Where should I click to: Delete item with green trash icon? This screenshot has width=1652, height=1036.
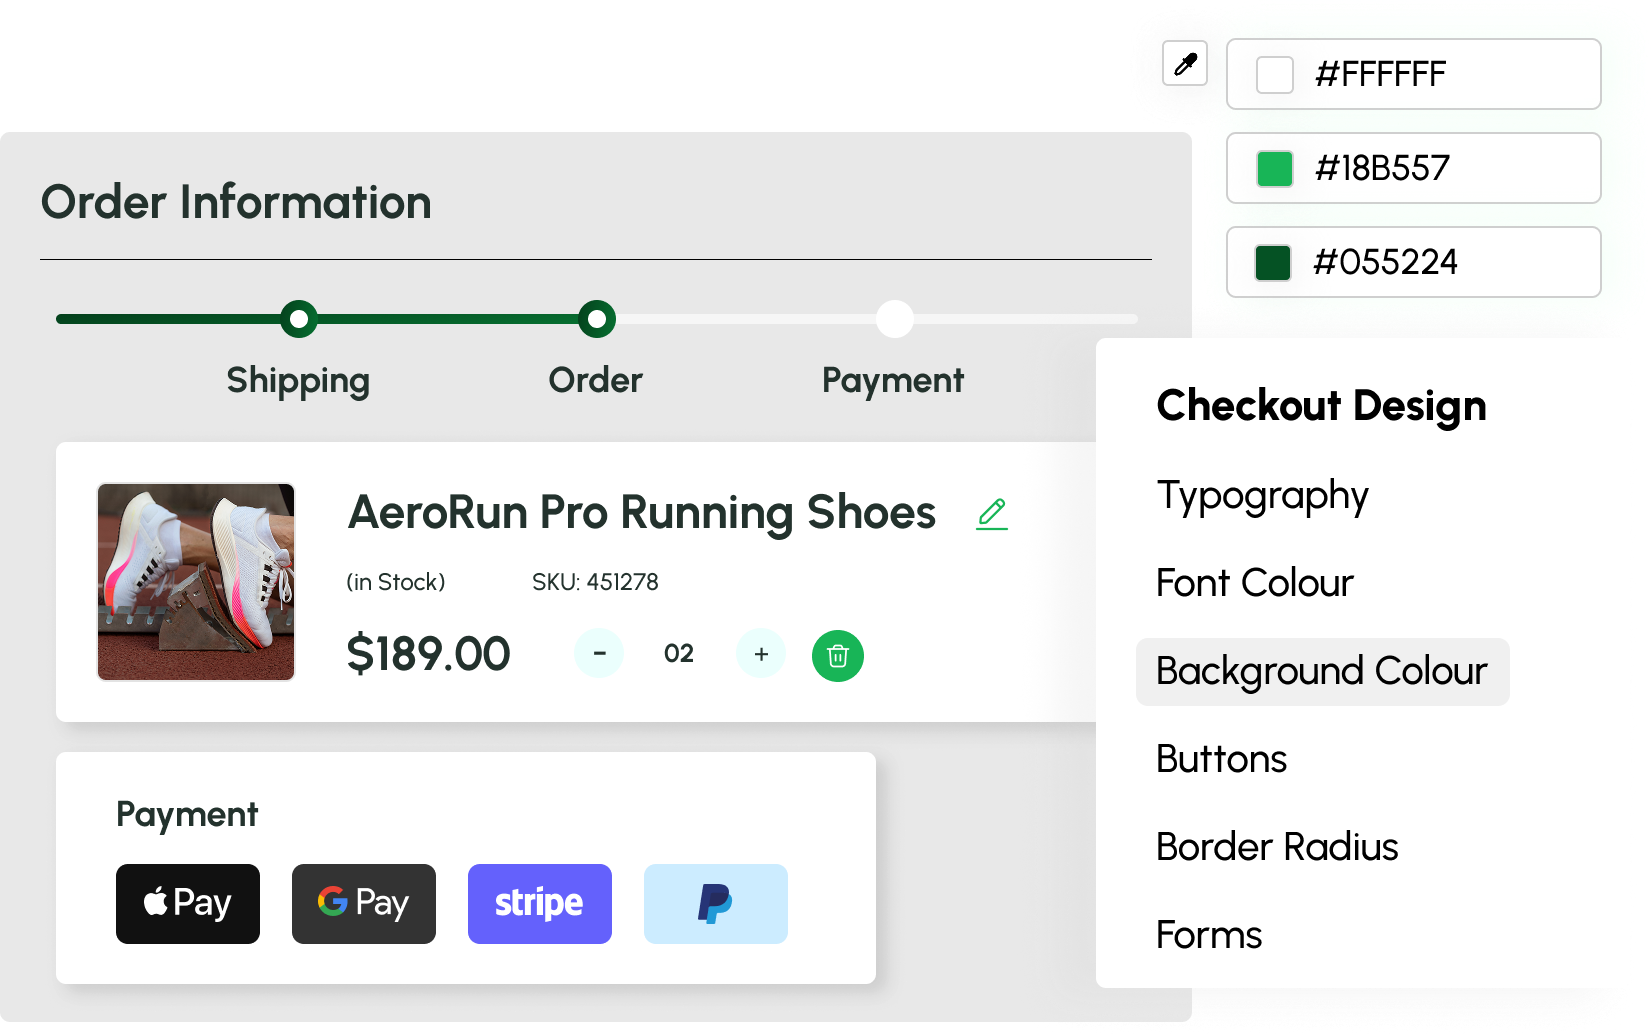click(x=838, y=656)
